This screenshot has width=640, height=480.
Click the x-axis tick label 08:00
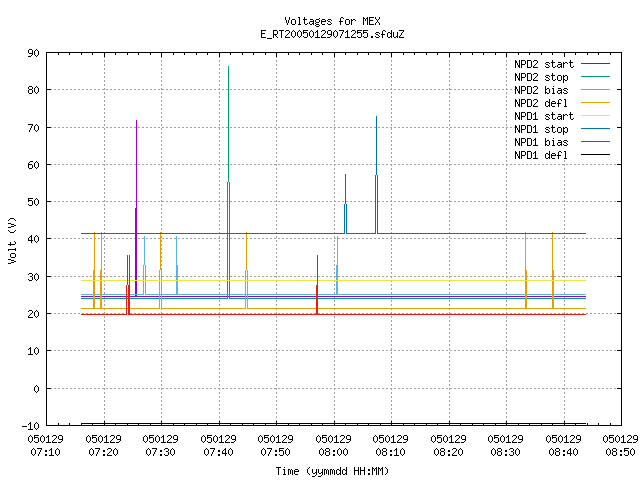click(x=333, y=452)
